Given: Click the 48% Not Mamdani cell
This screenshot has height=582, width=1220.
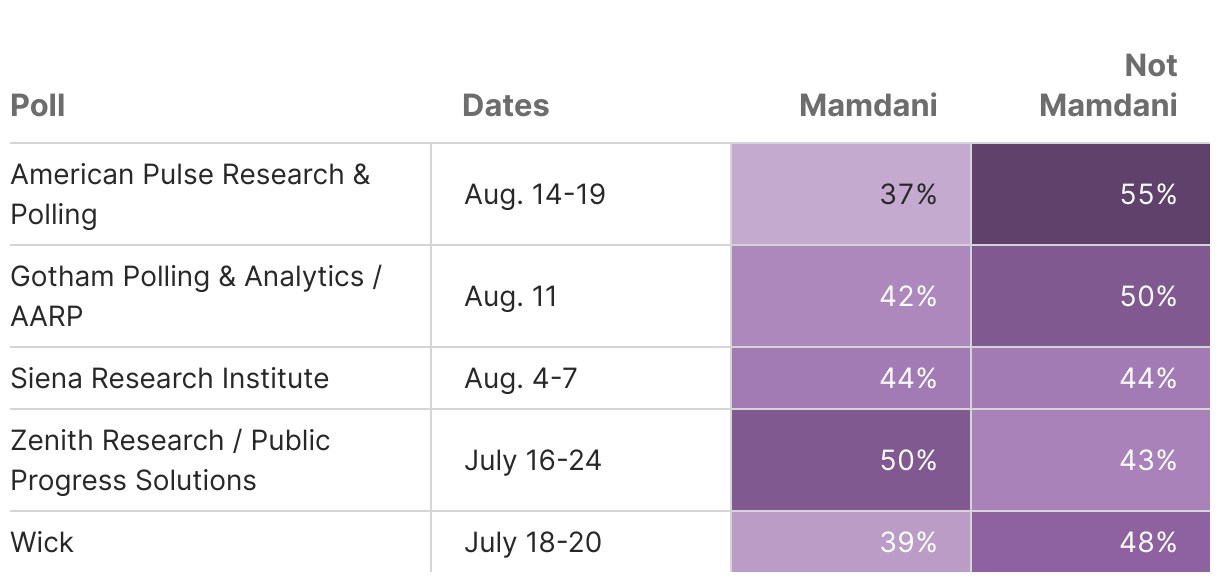Looking at the screenshot, I should point(1091,542).
